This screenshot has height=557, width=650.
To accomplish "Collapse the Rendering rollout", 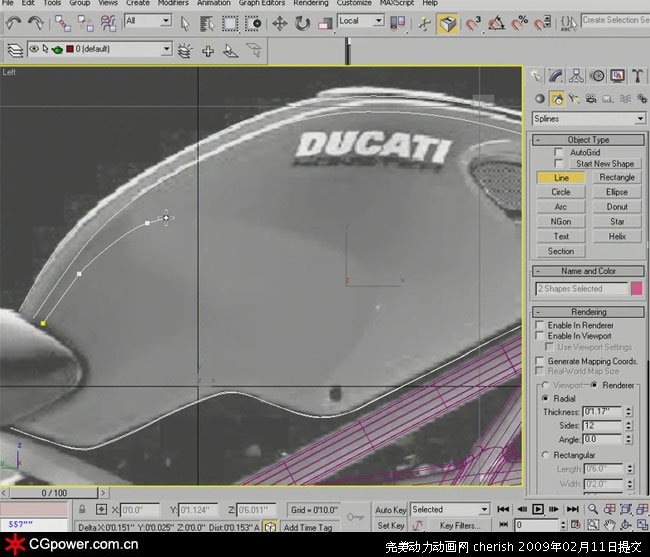I will tap(588, 312).
